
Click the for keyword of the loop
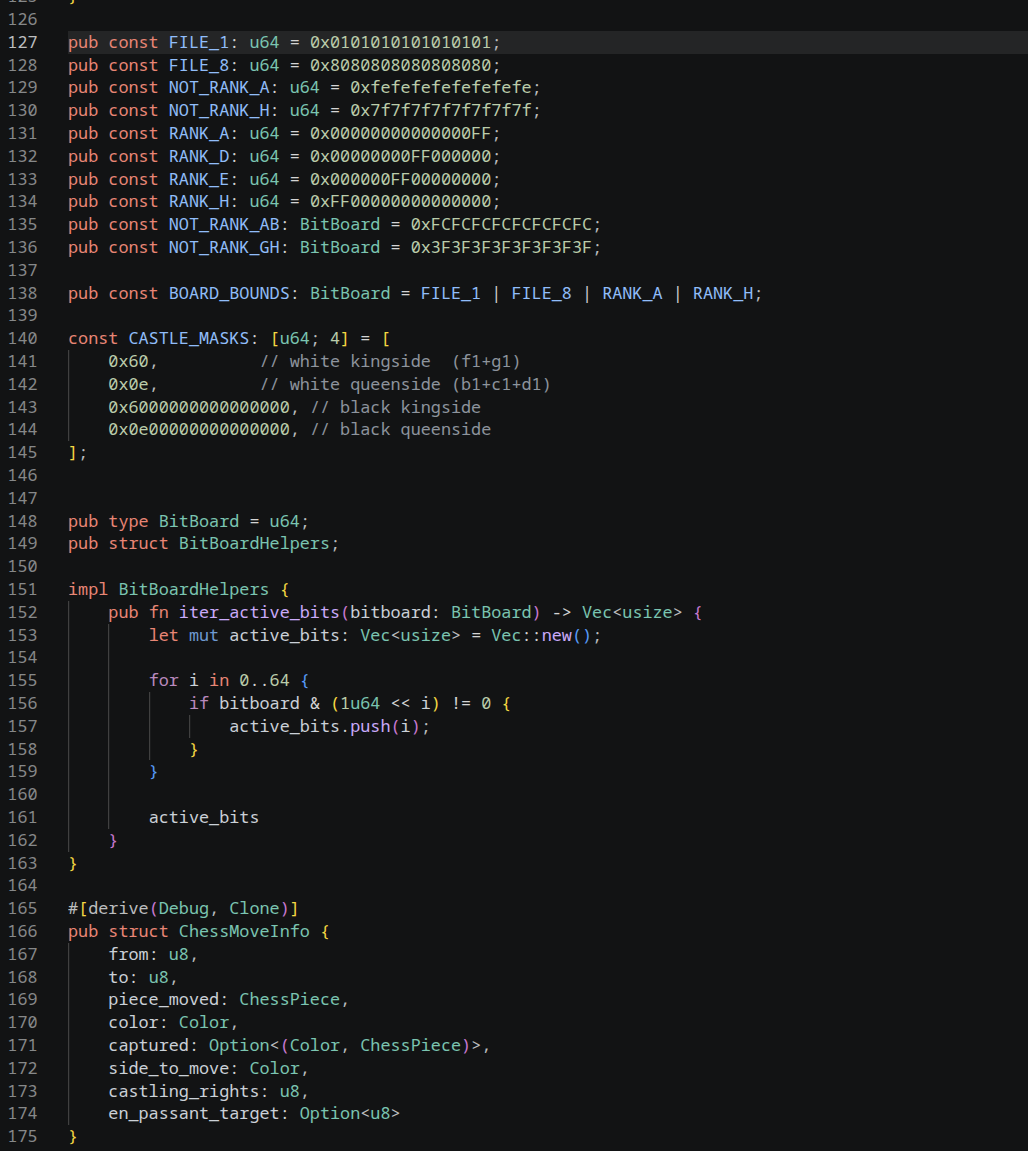click(x=164, y=680)
